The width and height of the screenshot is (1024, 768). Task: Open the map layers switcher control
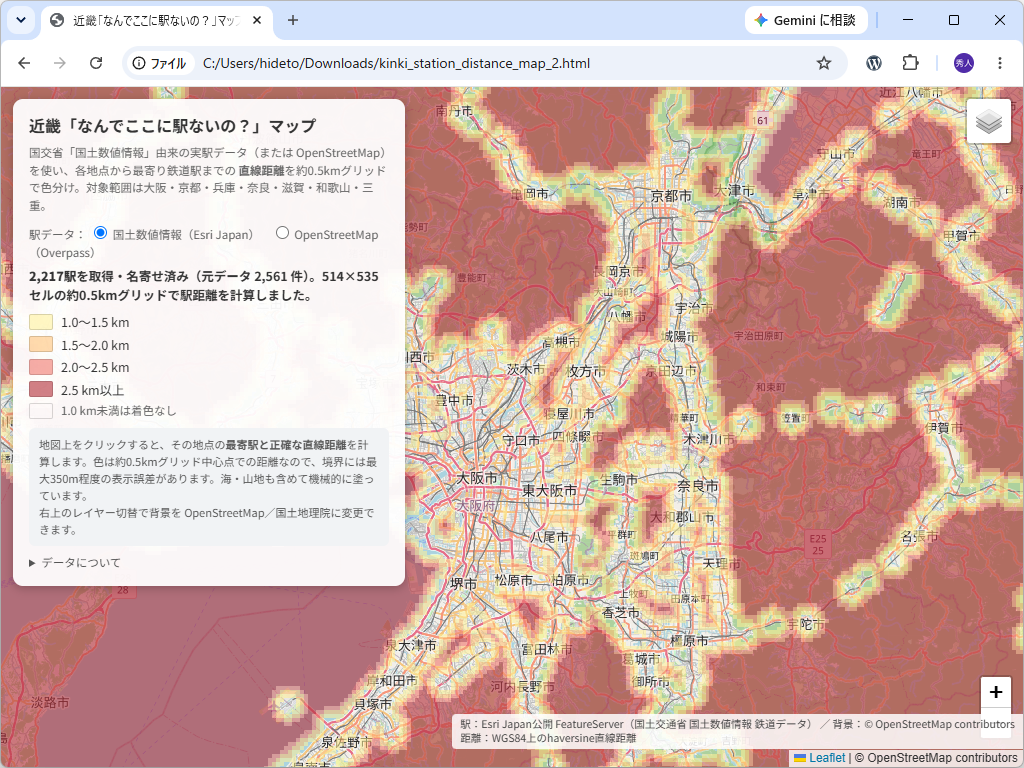point(989,121)
